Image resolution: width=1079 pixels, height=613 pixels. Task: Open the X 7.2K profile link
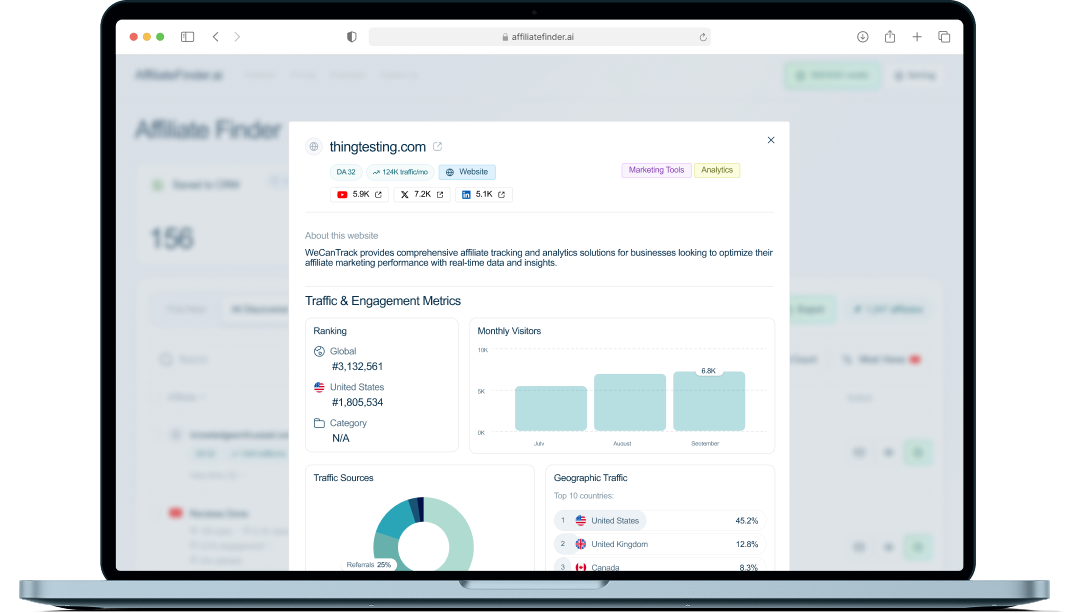pos(422,195)
